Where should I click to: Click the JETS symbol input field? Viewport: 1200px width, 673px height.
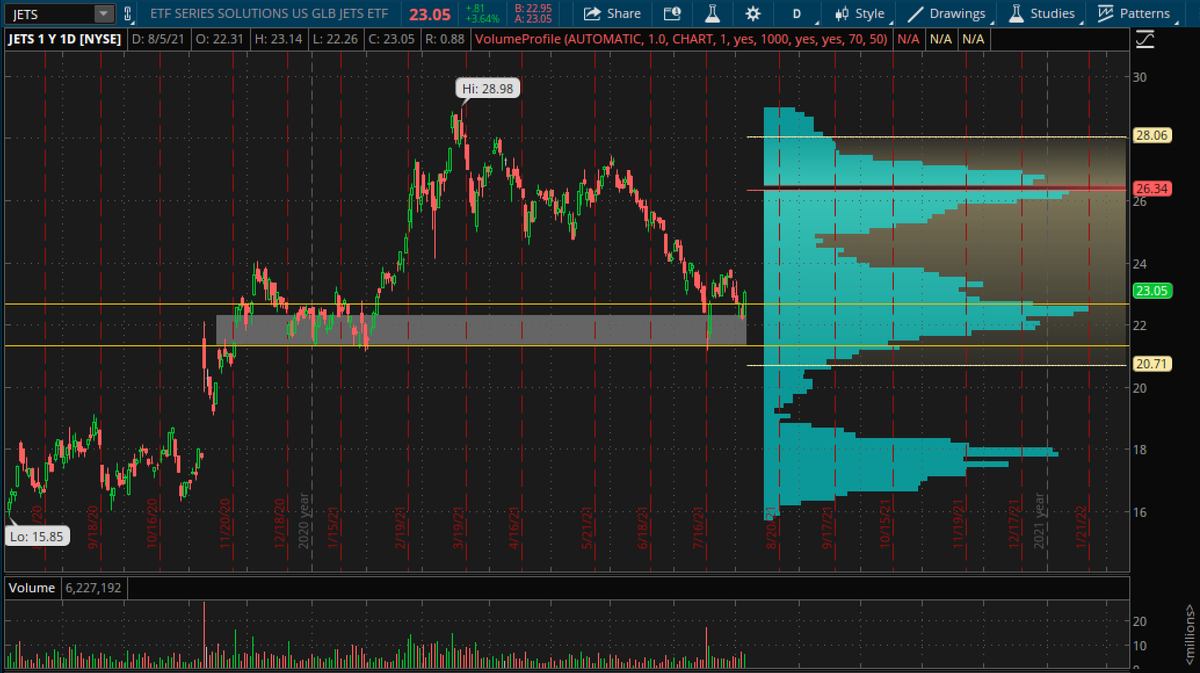point(50,14)
